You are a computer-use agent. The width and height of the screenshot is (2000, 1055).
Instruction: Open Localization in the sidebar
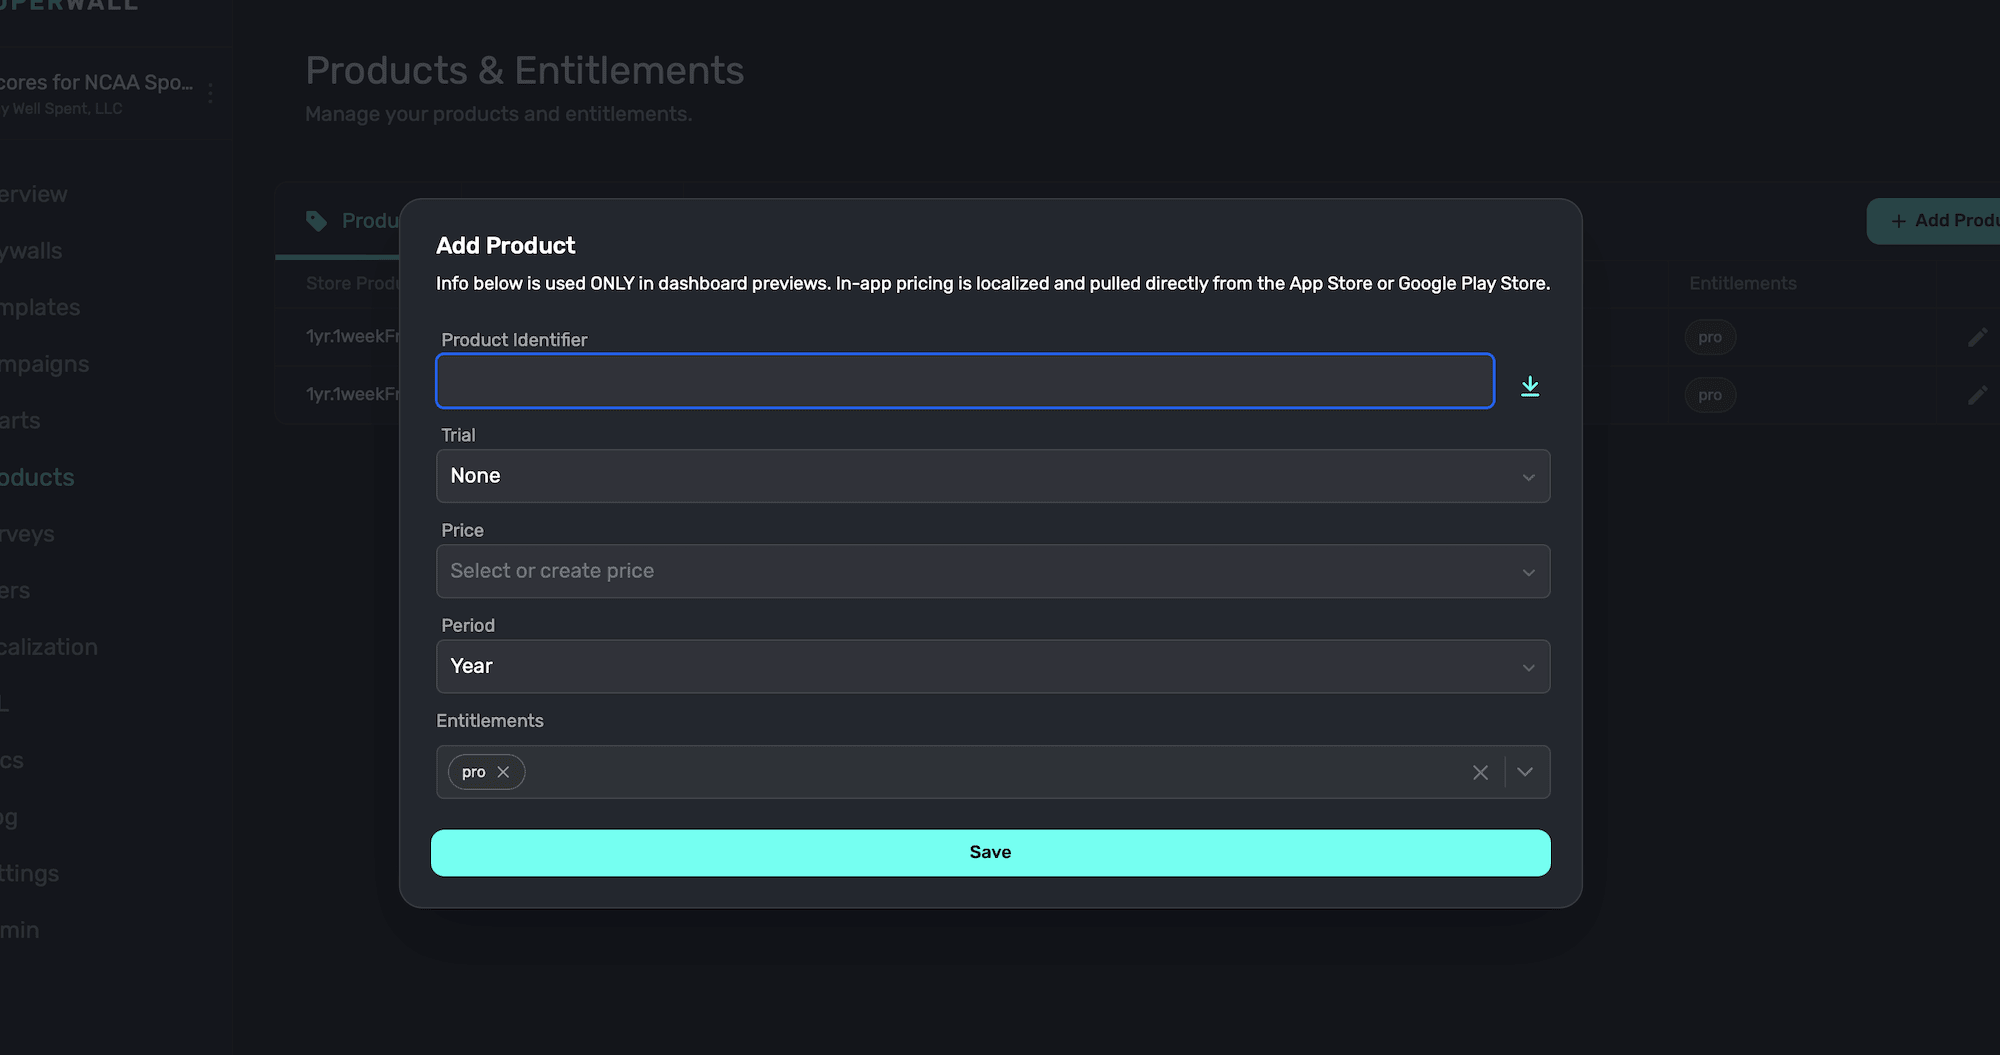48,647
